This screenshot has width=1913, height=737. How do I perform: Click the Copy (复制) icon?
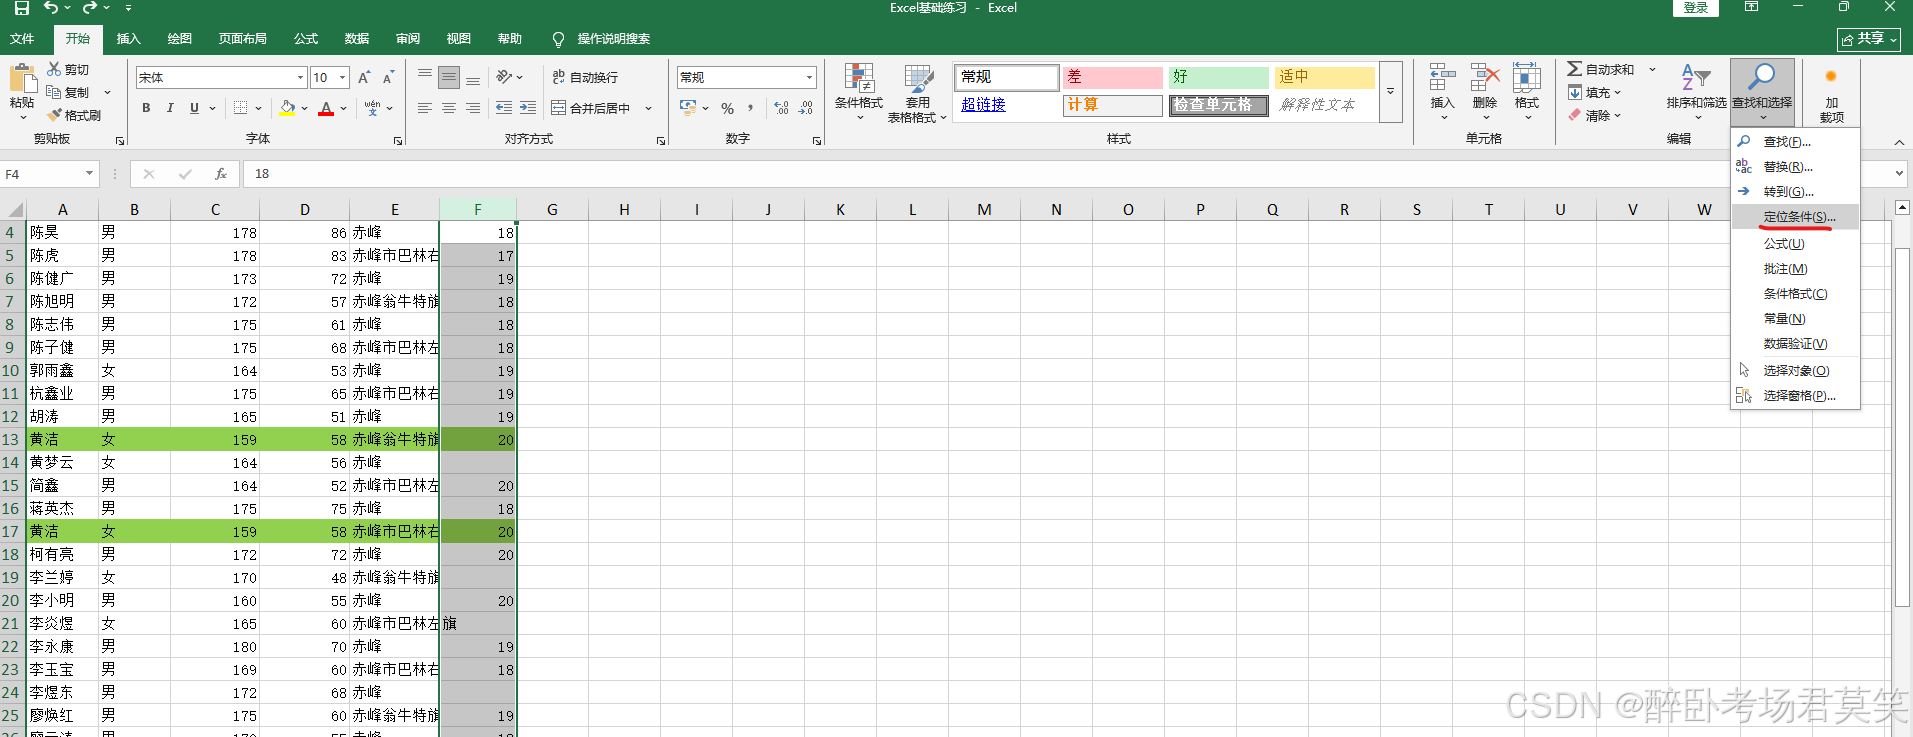click(x=55, y=92)
